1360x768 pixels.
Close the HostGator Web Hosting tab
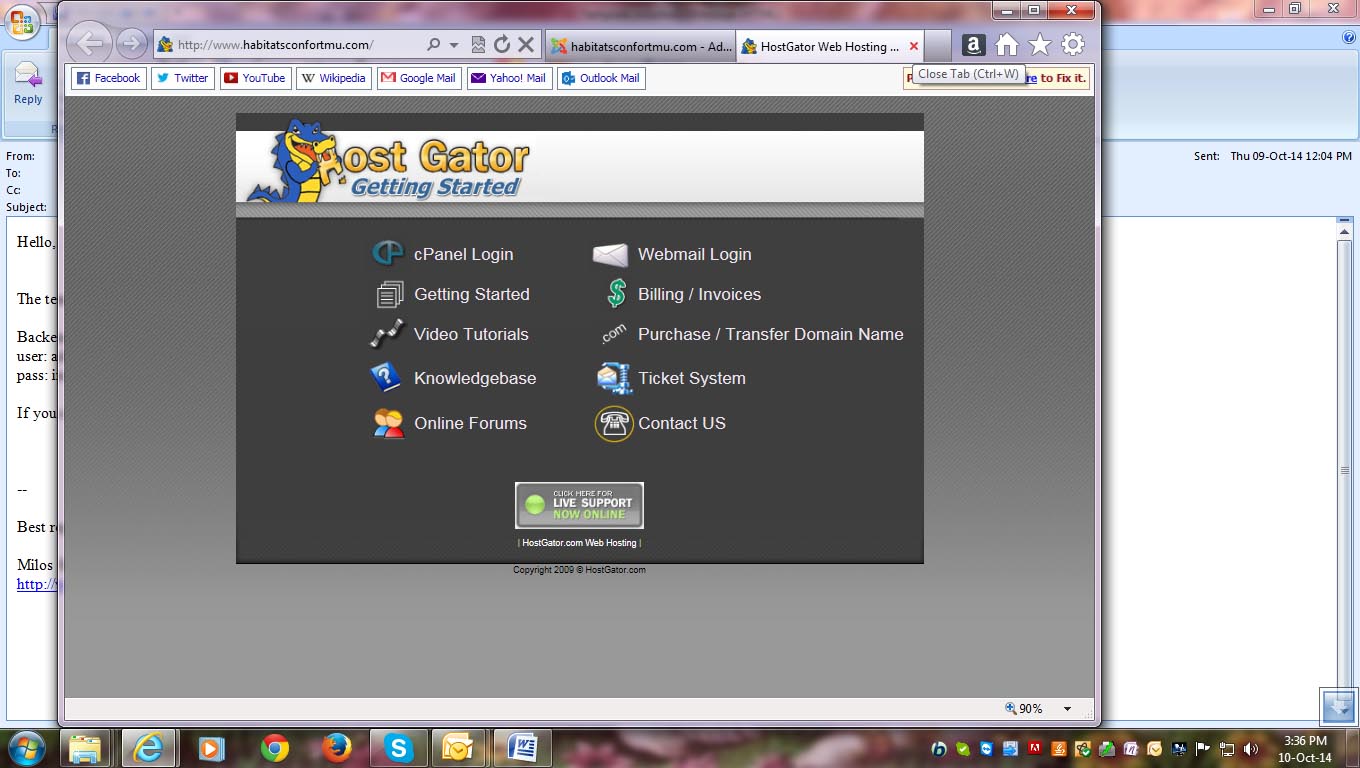pyautogui.click(x=913, y=46)
